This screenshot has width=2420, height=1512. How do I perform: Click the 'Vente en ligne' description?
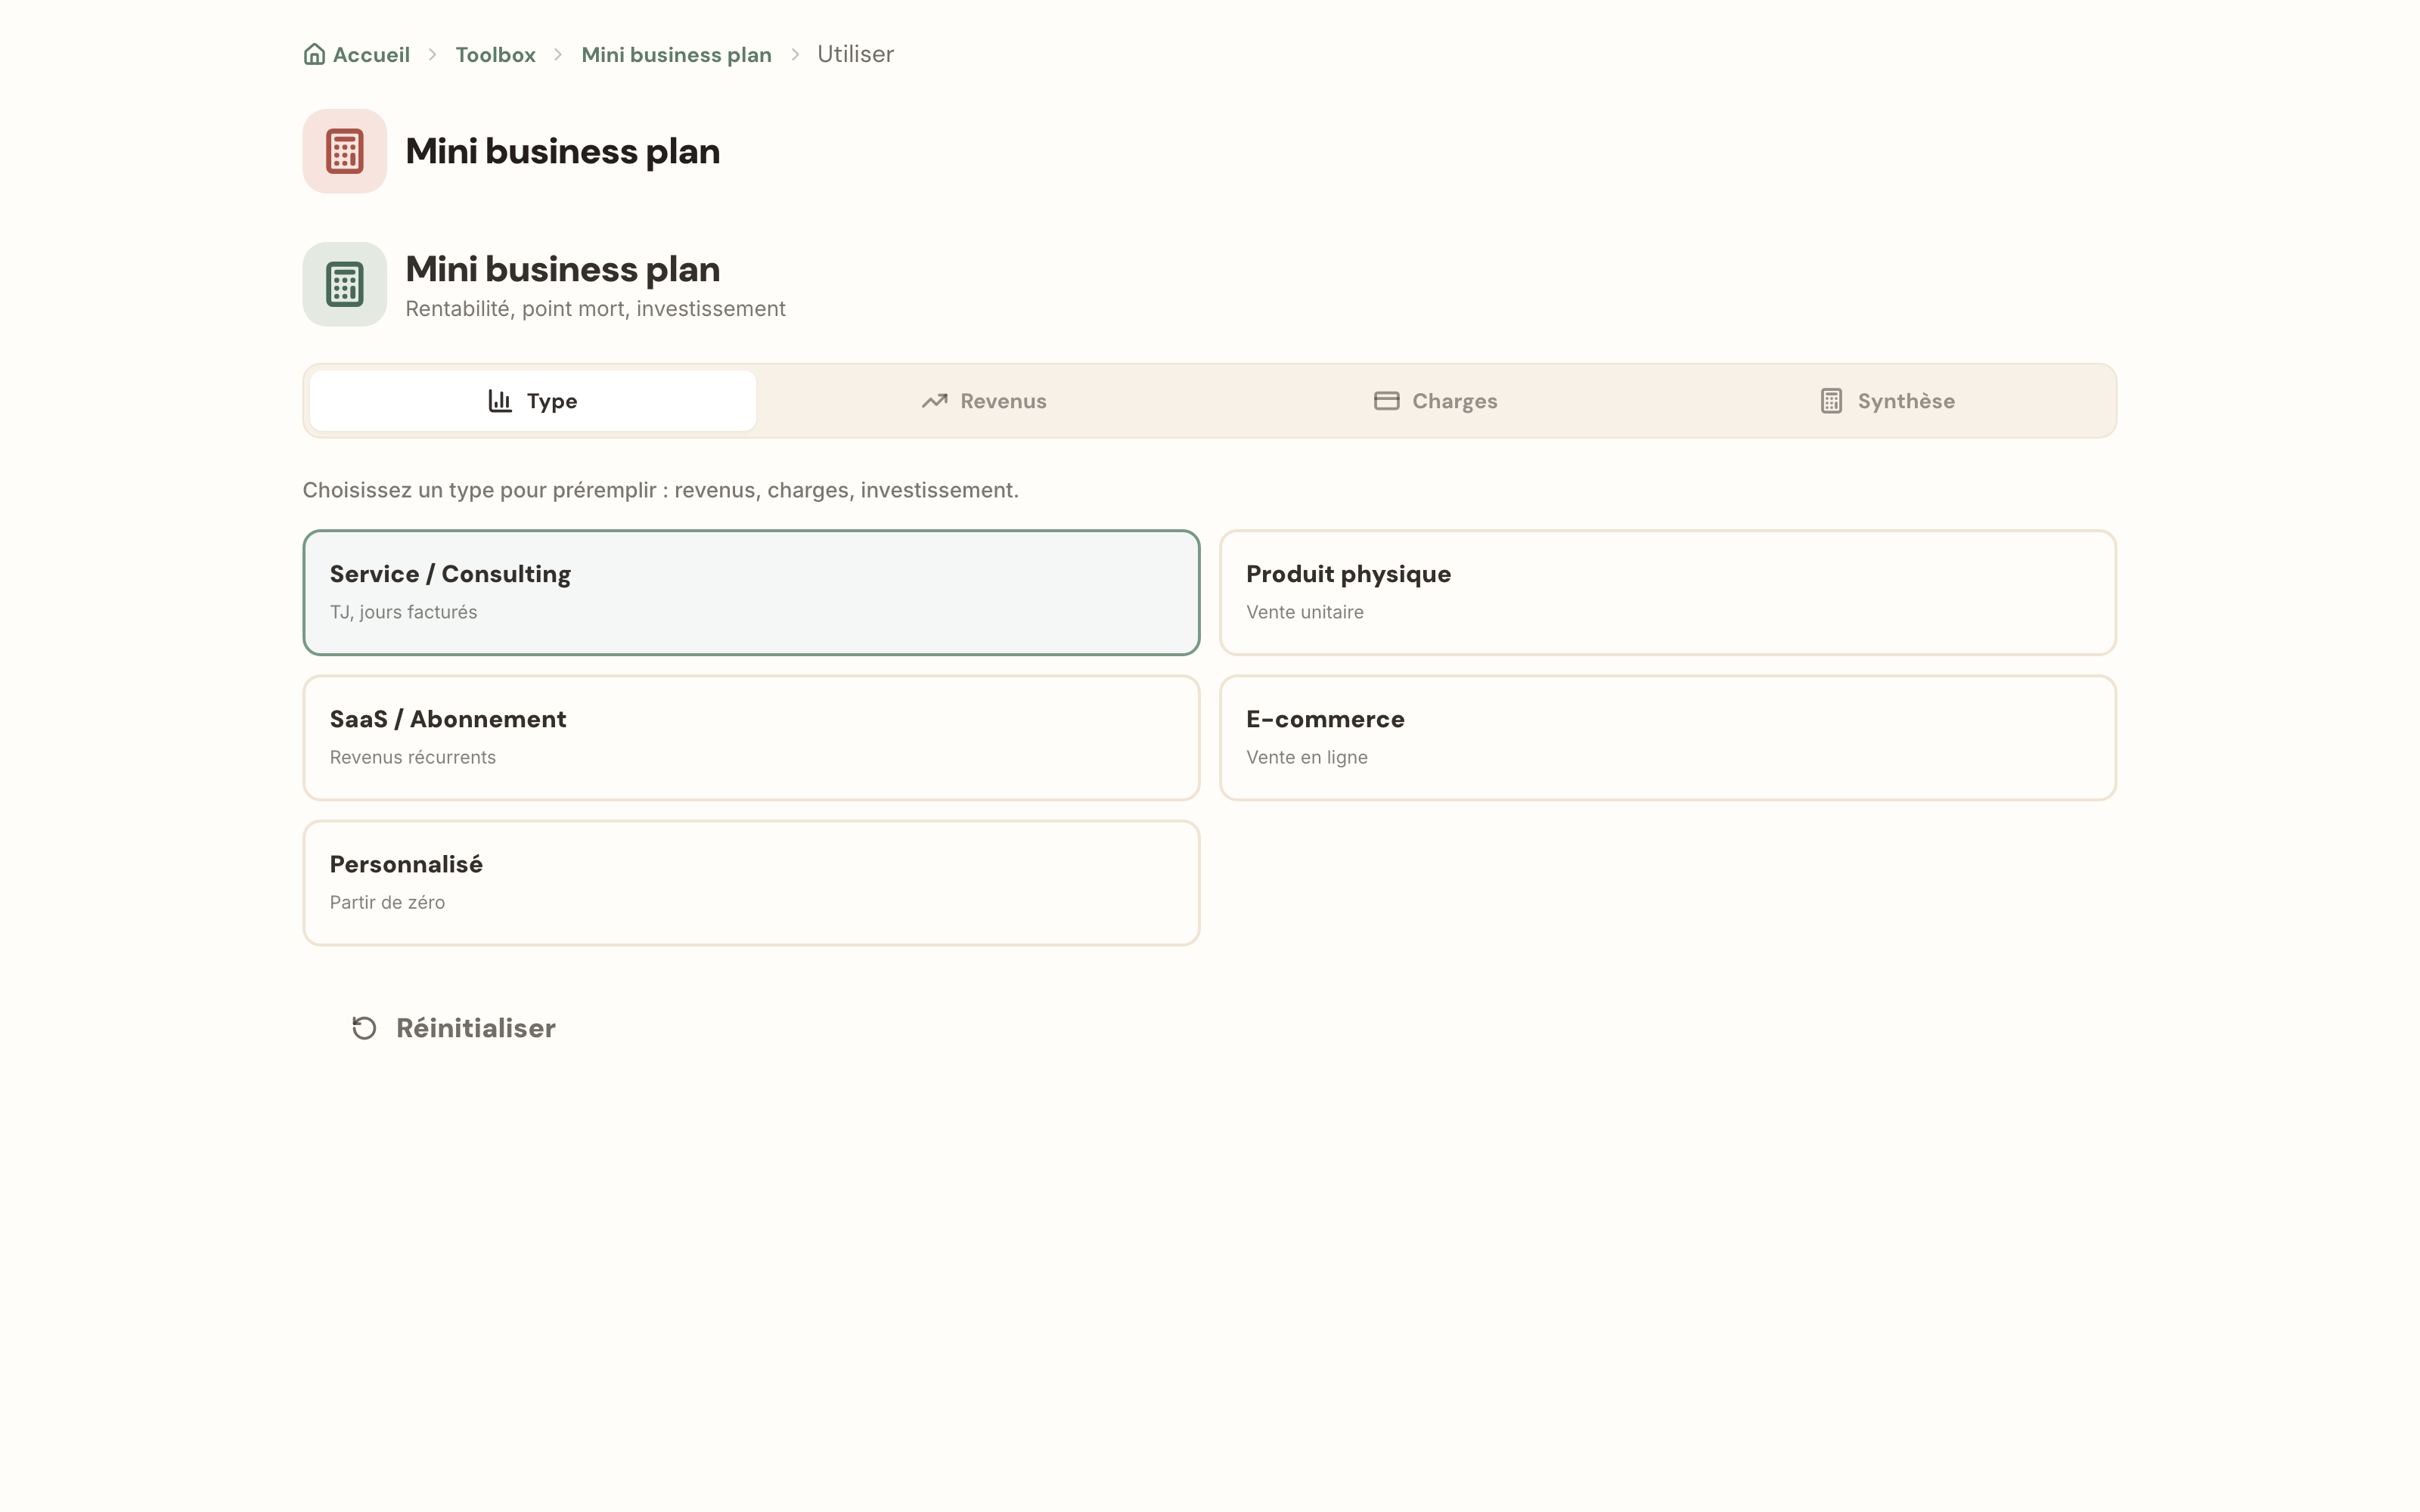click(1306, 757)
